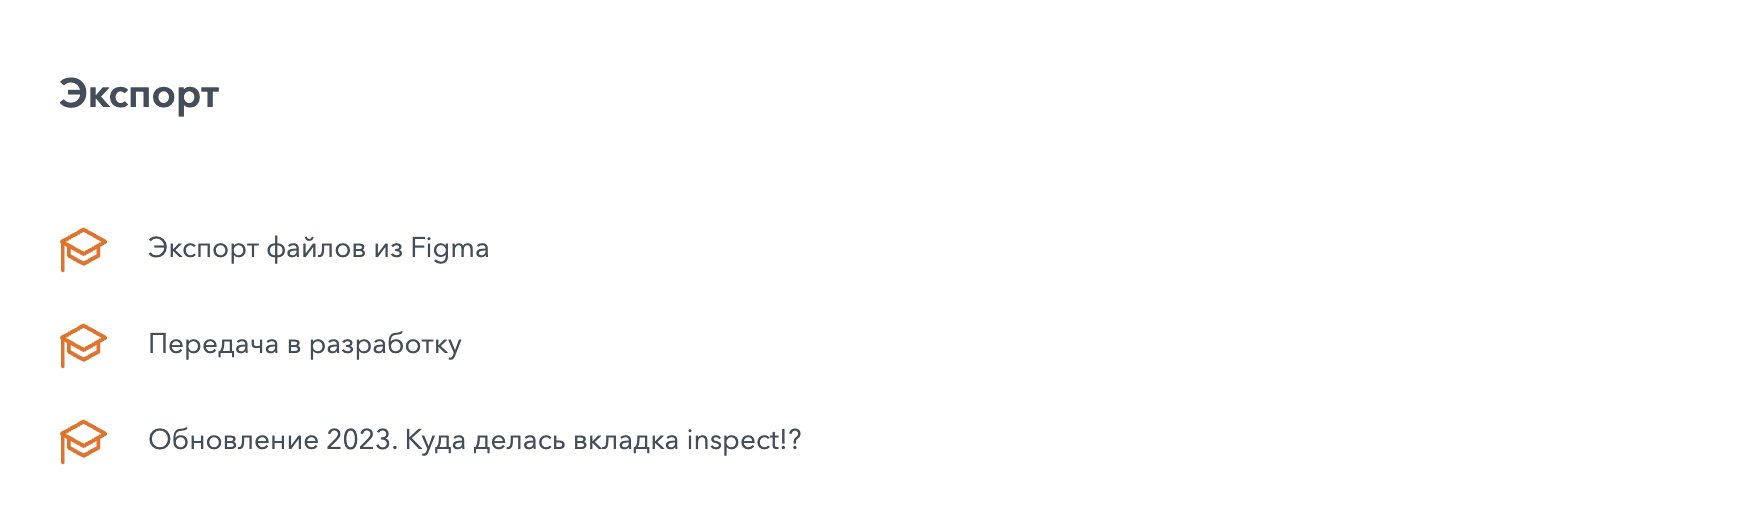The height and width of the screenshot is (508, 1758).
Task: Click the word Передача in the lesson list
Action: point(213,344)
